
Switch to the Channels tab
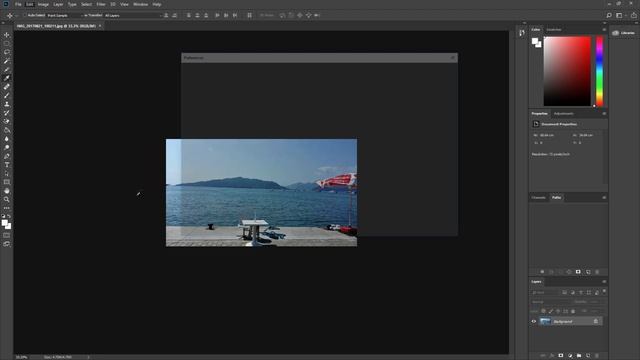click(538, 198)
